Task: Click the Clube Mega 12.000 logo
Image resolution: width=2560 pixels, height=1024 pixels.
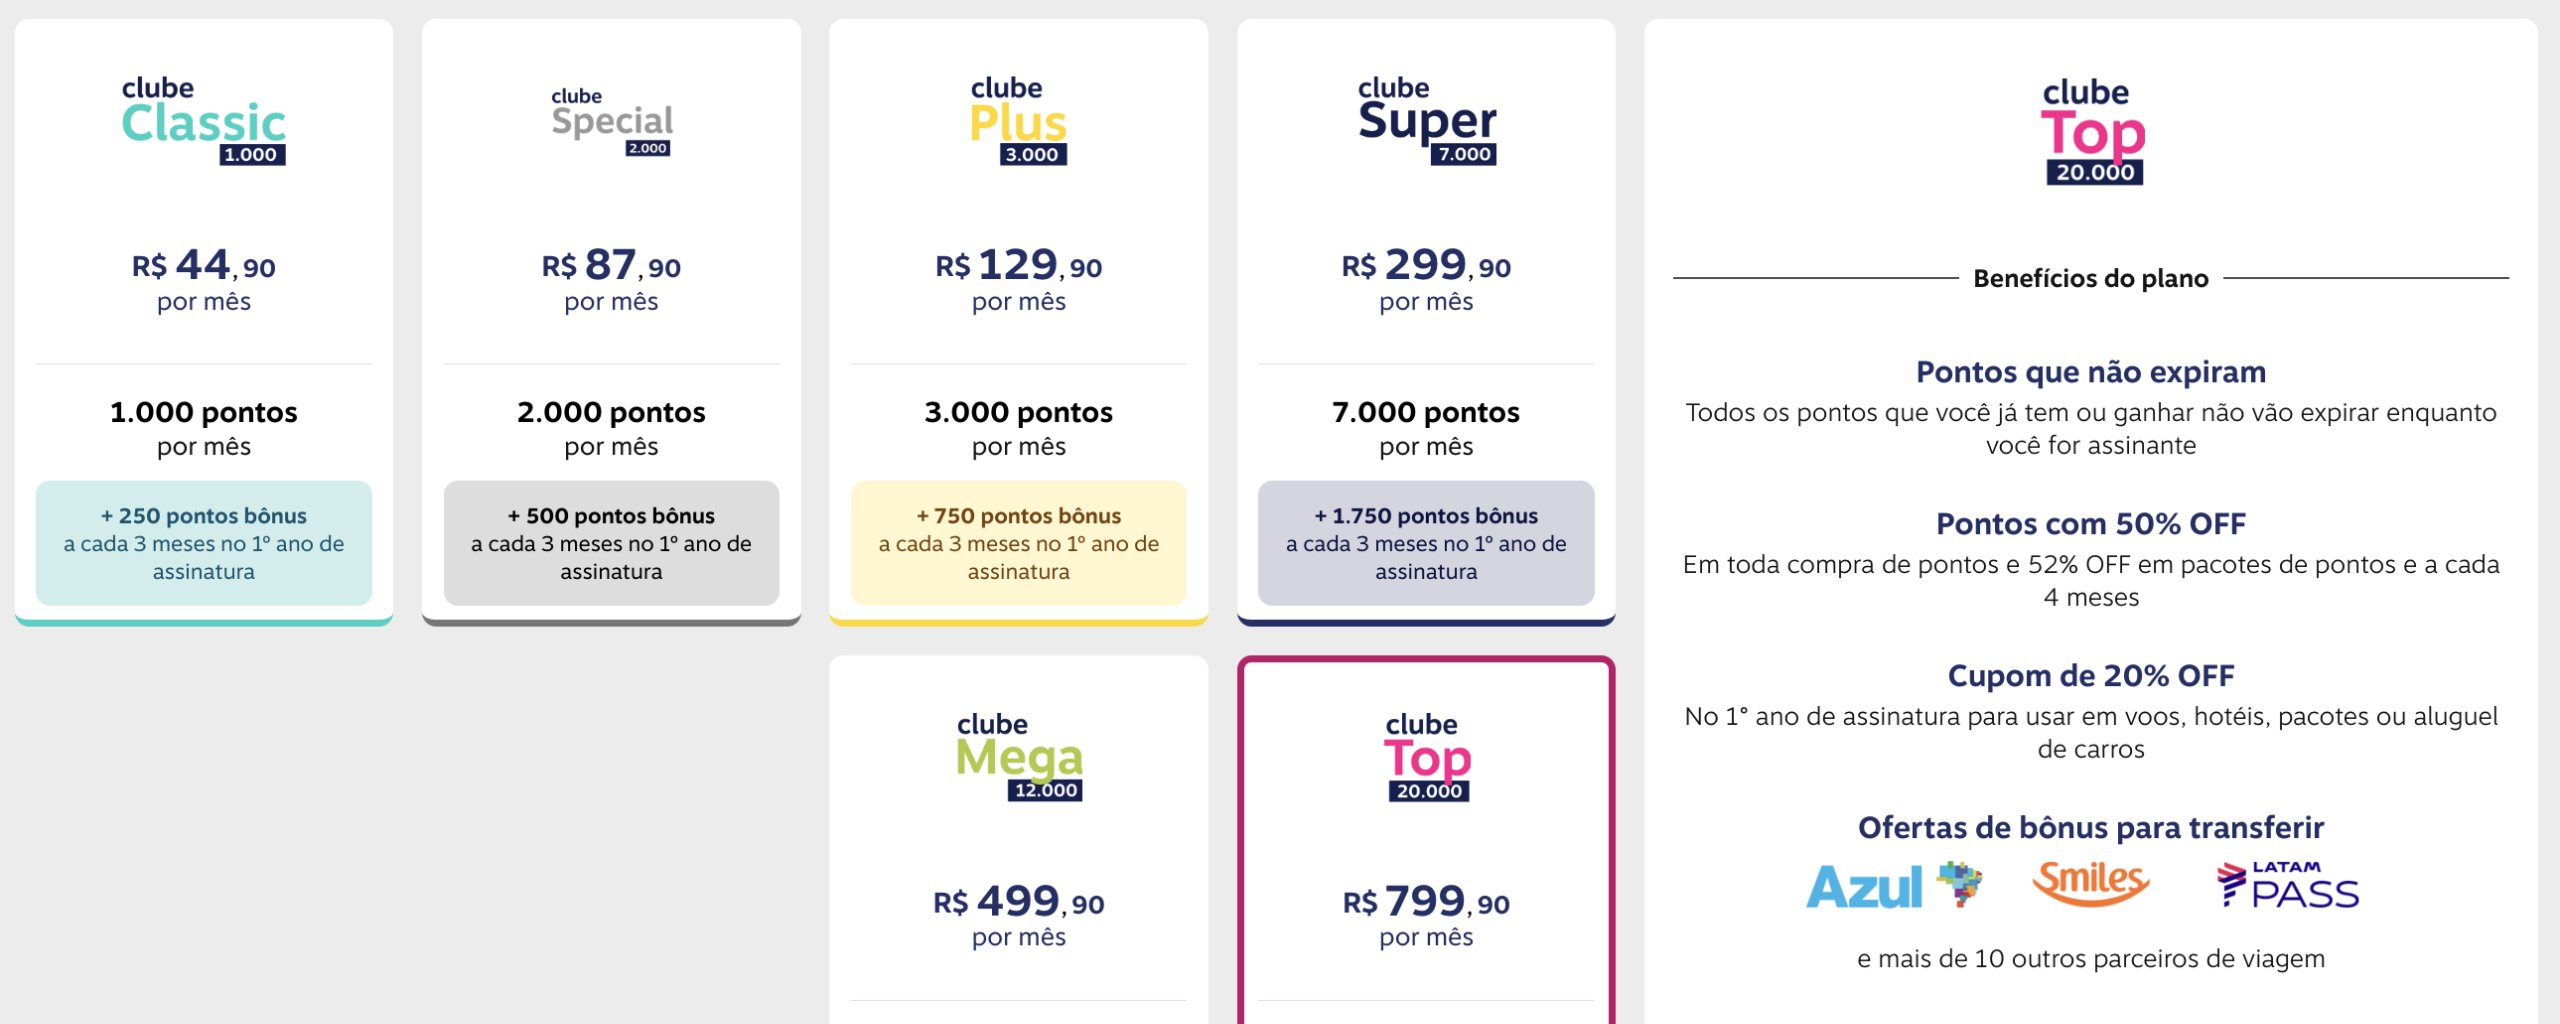Action: 1019,757
